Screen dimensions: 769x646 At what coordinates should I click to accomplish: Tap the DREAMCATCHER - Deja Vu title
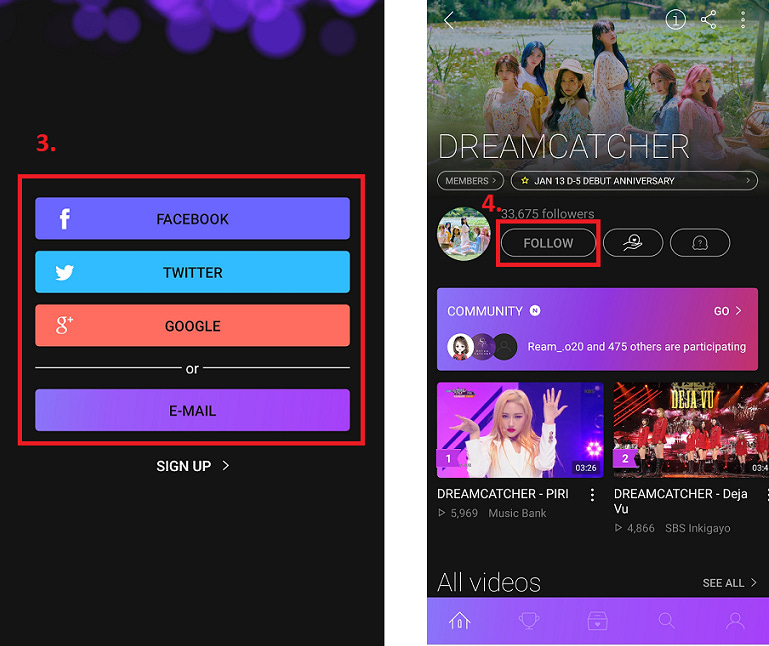click(681, 501)
